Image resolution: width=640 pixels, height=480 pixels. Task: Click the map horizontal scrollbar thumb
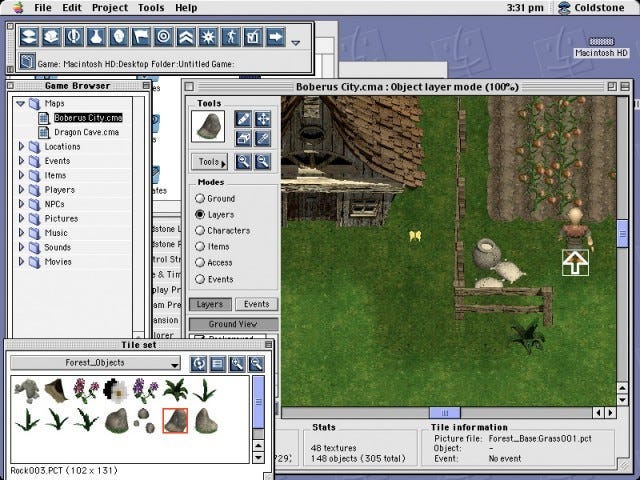click(445, 413)
